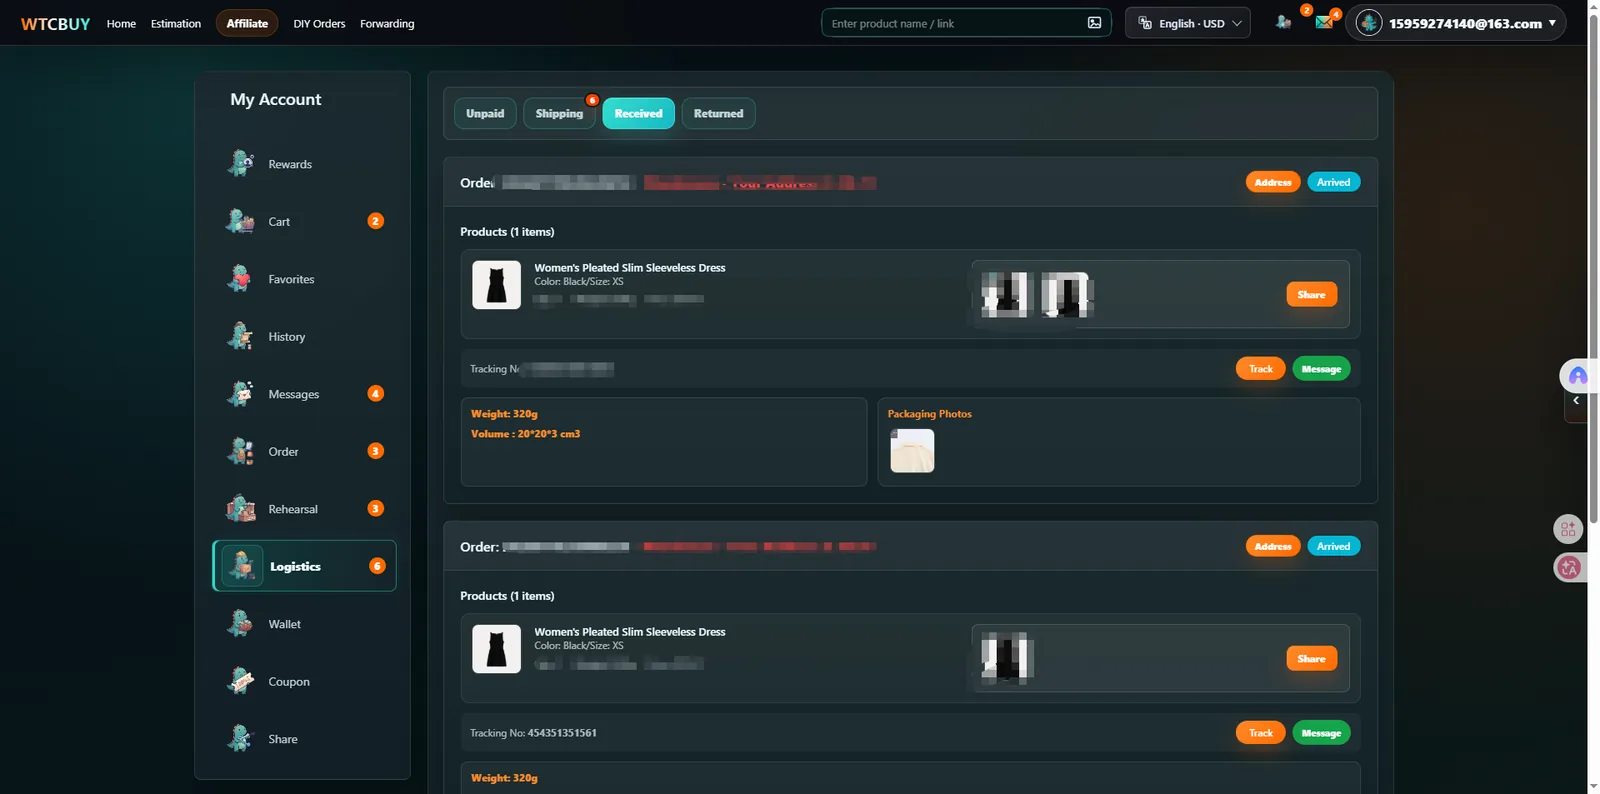Expand the English · USD language dropdown
This screenshot has width=1600, height=794.
1188,23
